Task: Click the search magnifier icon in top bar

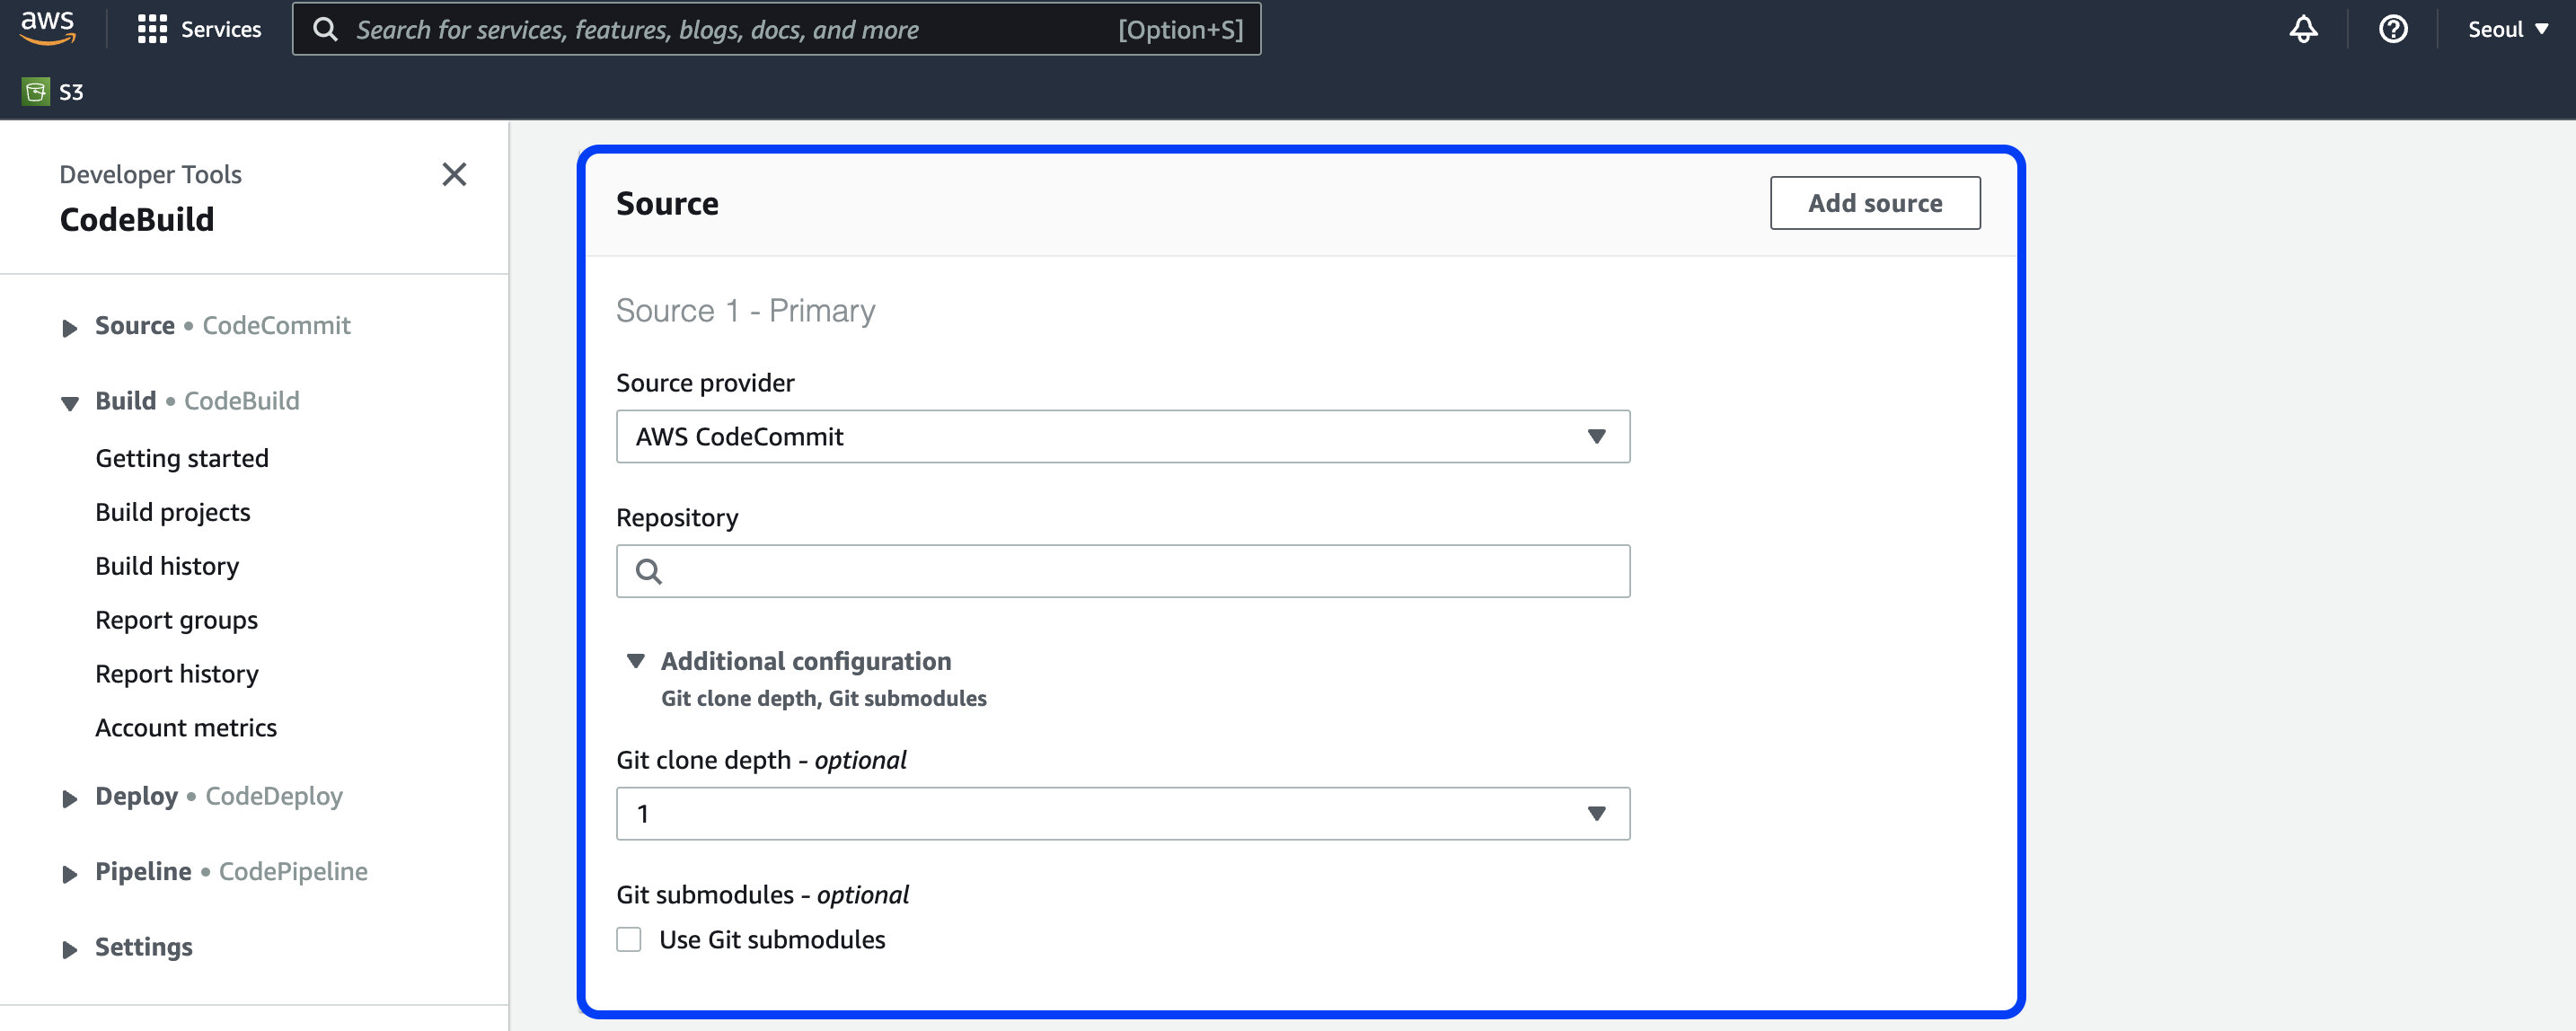Action: click(x=325, y=29)
